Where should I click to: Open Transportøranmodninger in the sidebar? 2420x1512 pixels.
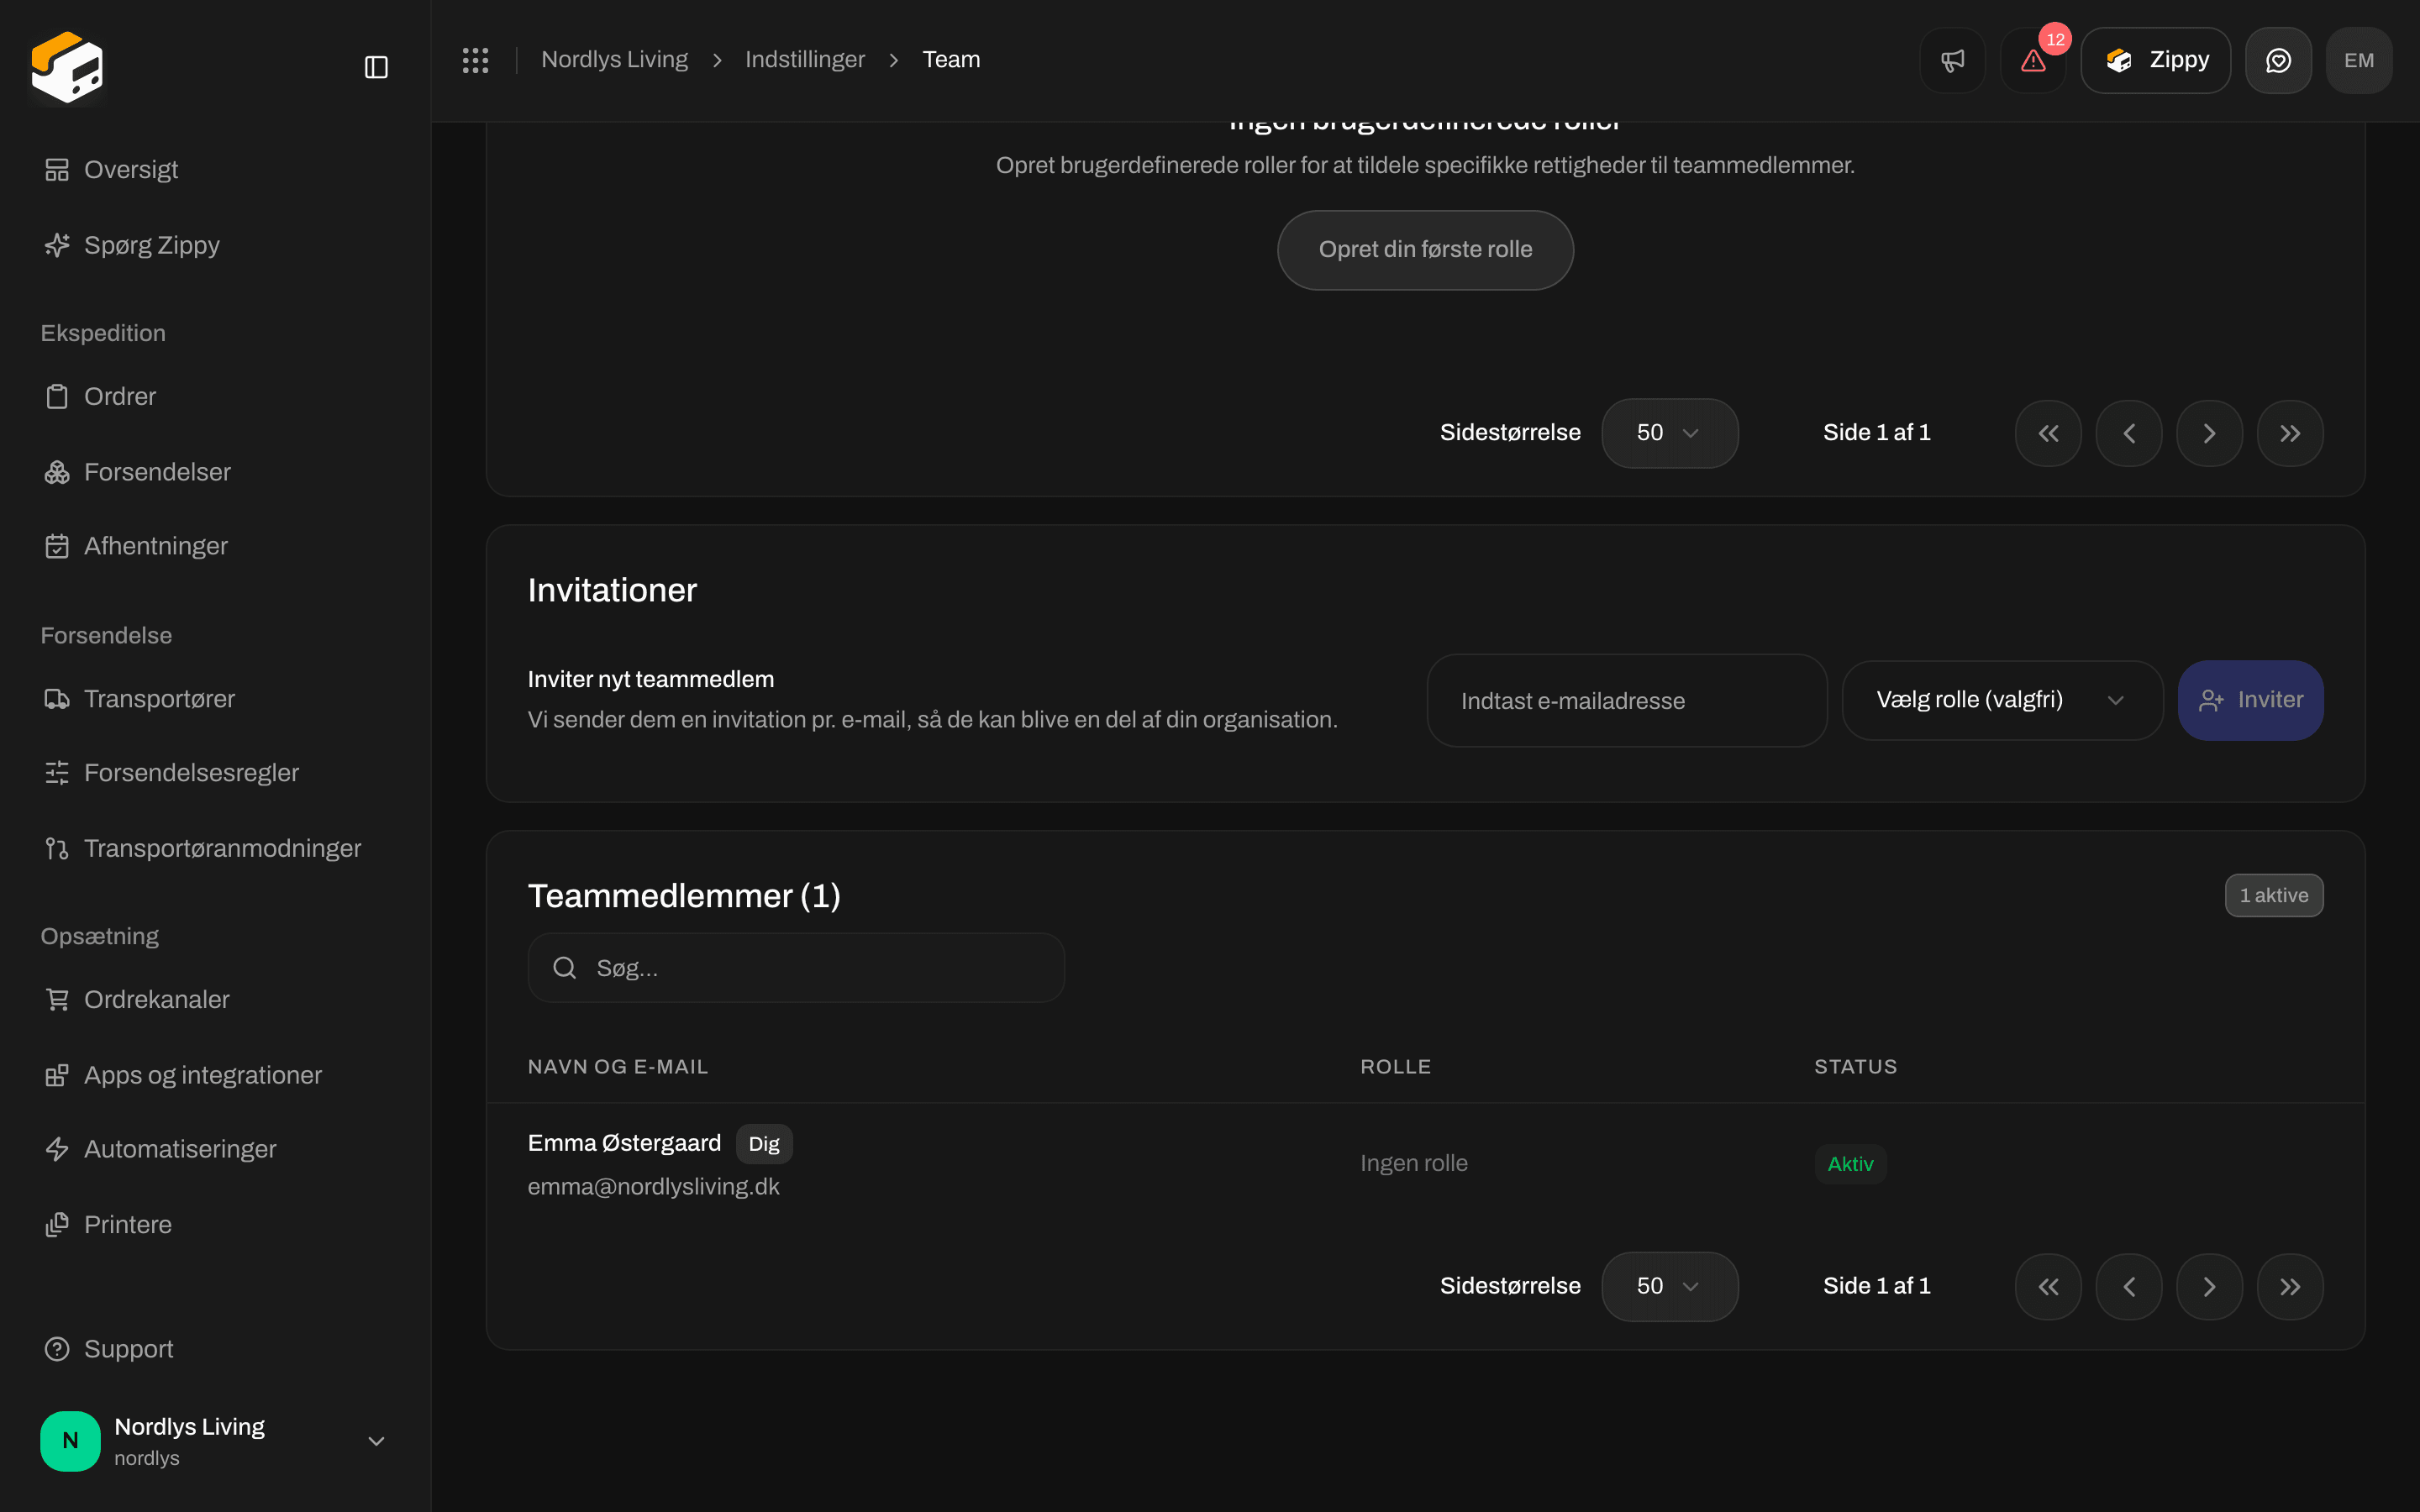pos(215,848)
